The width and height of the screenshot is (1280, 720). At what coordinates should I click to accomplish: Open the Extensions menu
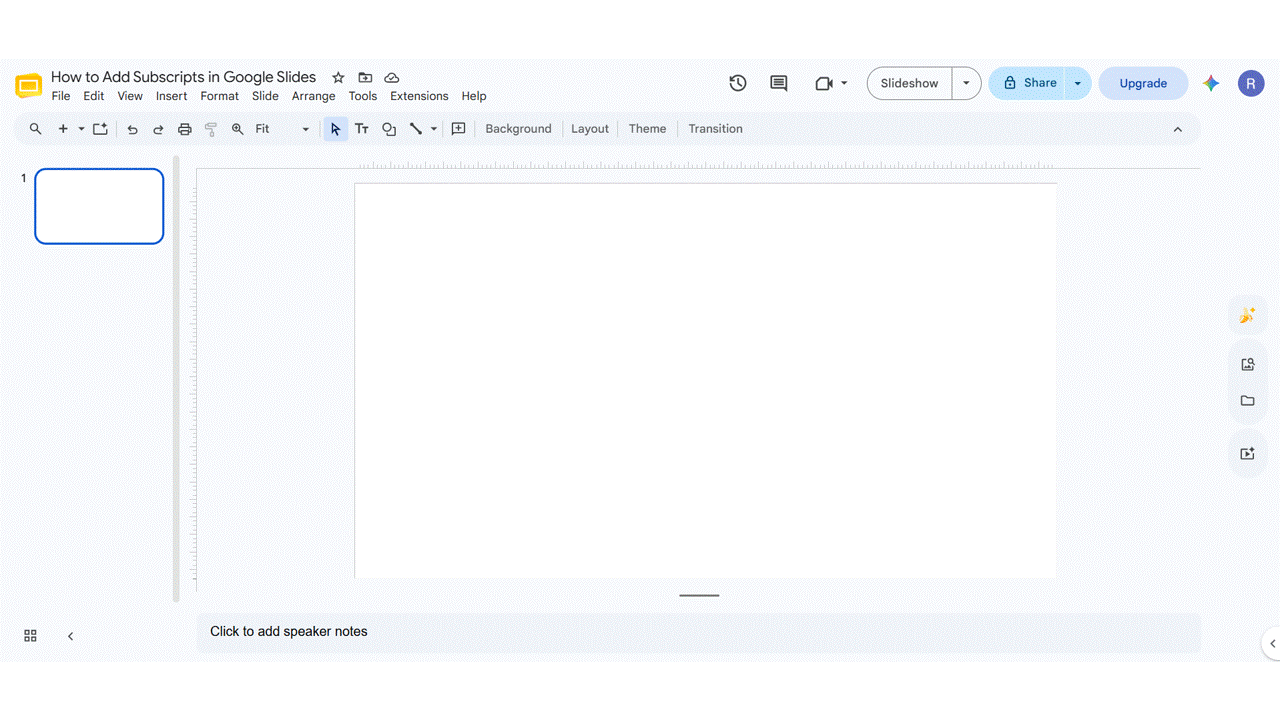(419, 96)
